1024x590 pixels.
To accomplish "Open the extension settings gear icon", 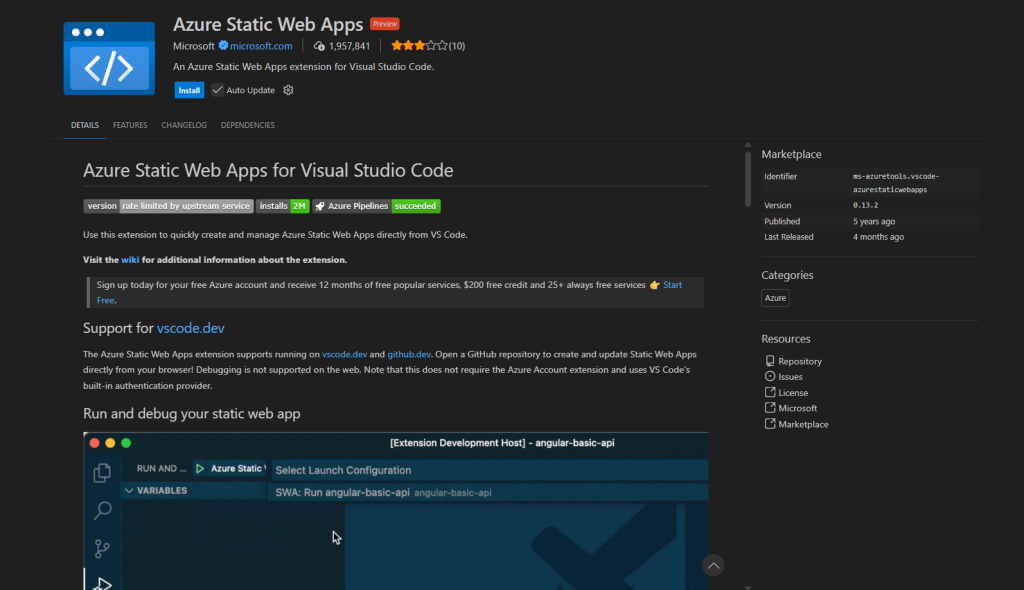I will pos(288,90).
